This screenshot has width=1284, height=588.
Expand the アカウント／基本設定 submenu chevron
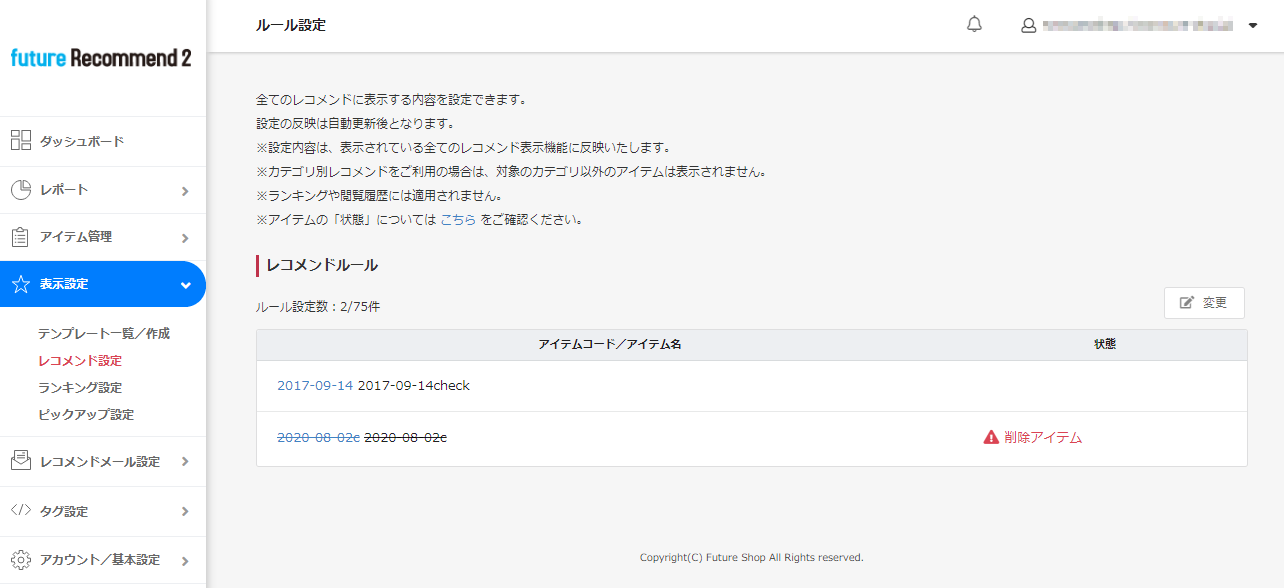(185, 560)
